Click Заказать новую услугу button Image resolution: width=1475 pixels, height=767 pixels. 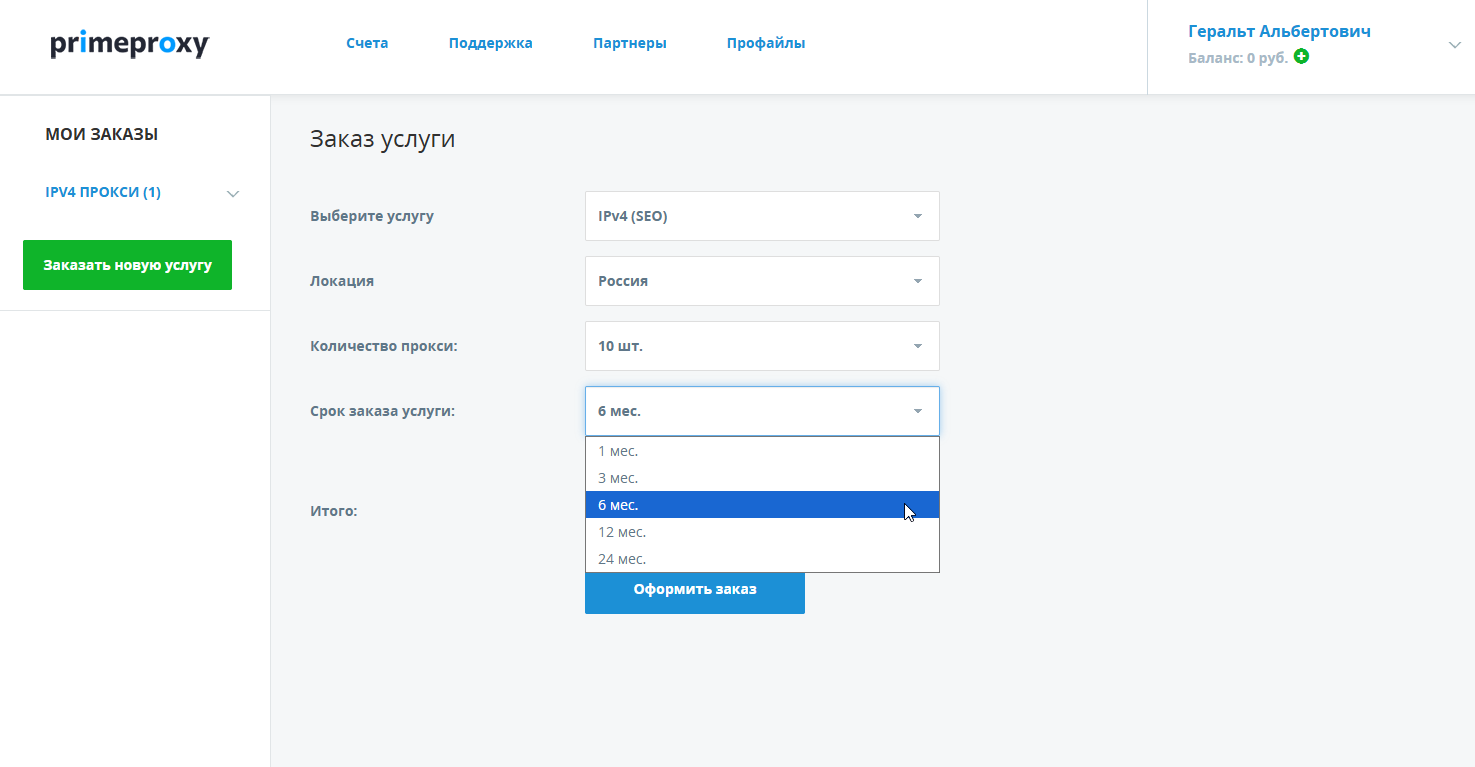tap(127, 265)
